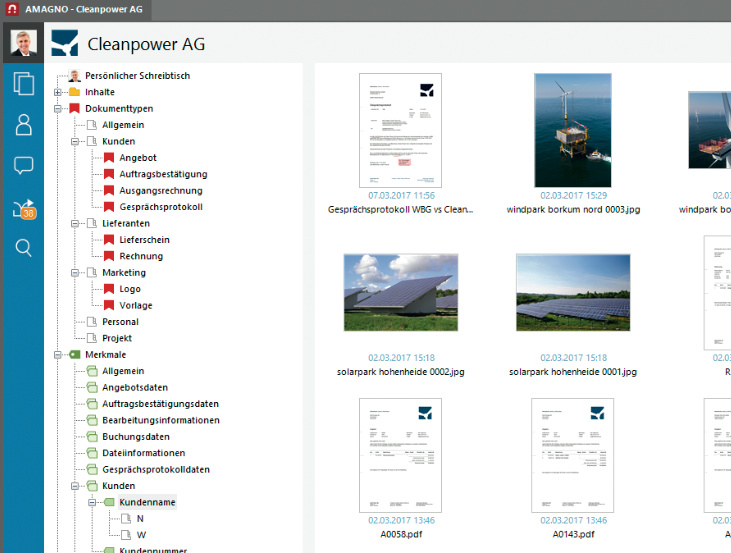This screenshot has width=731, height=553.
Task: Select Persönlicher Schreibtisch in the tree
Action: point(137,75)
